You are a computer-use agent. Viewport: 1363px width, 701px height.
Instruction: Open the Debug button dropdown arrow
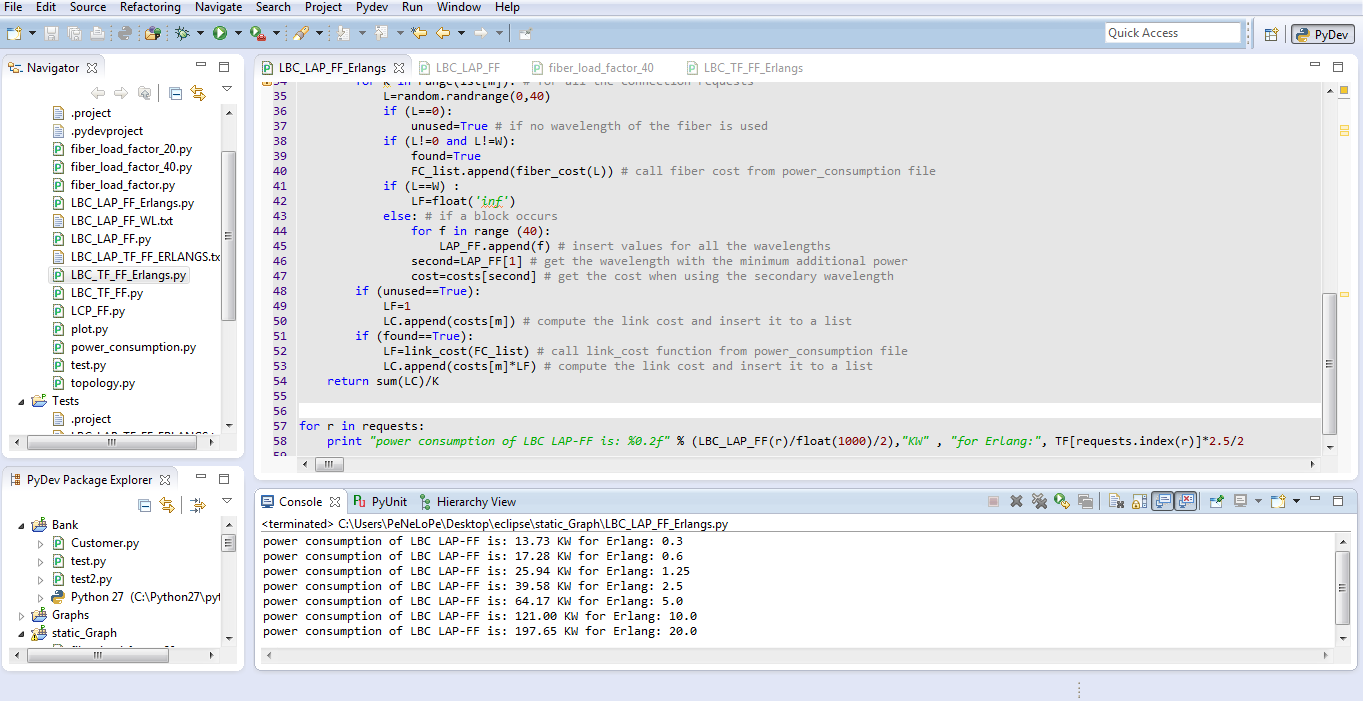click(x=200, y=33)
